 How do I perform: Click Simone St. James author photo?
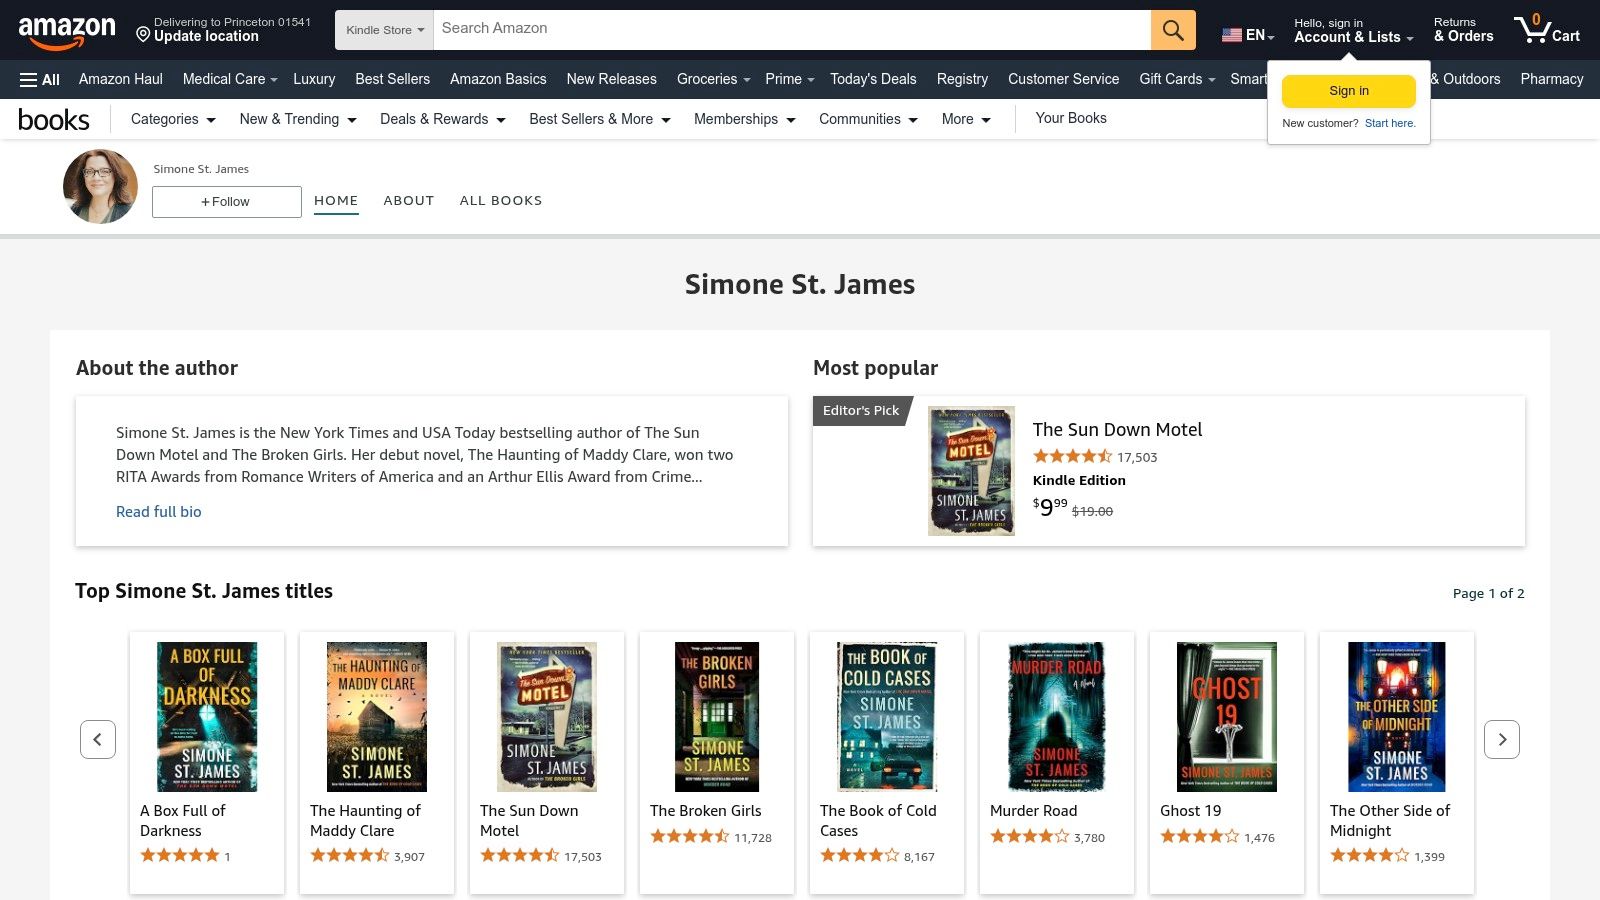click(x=100, y=186)
